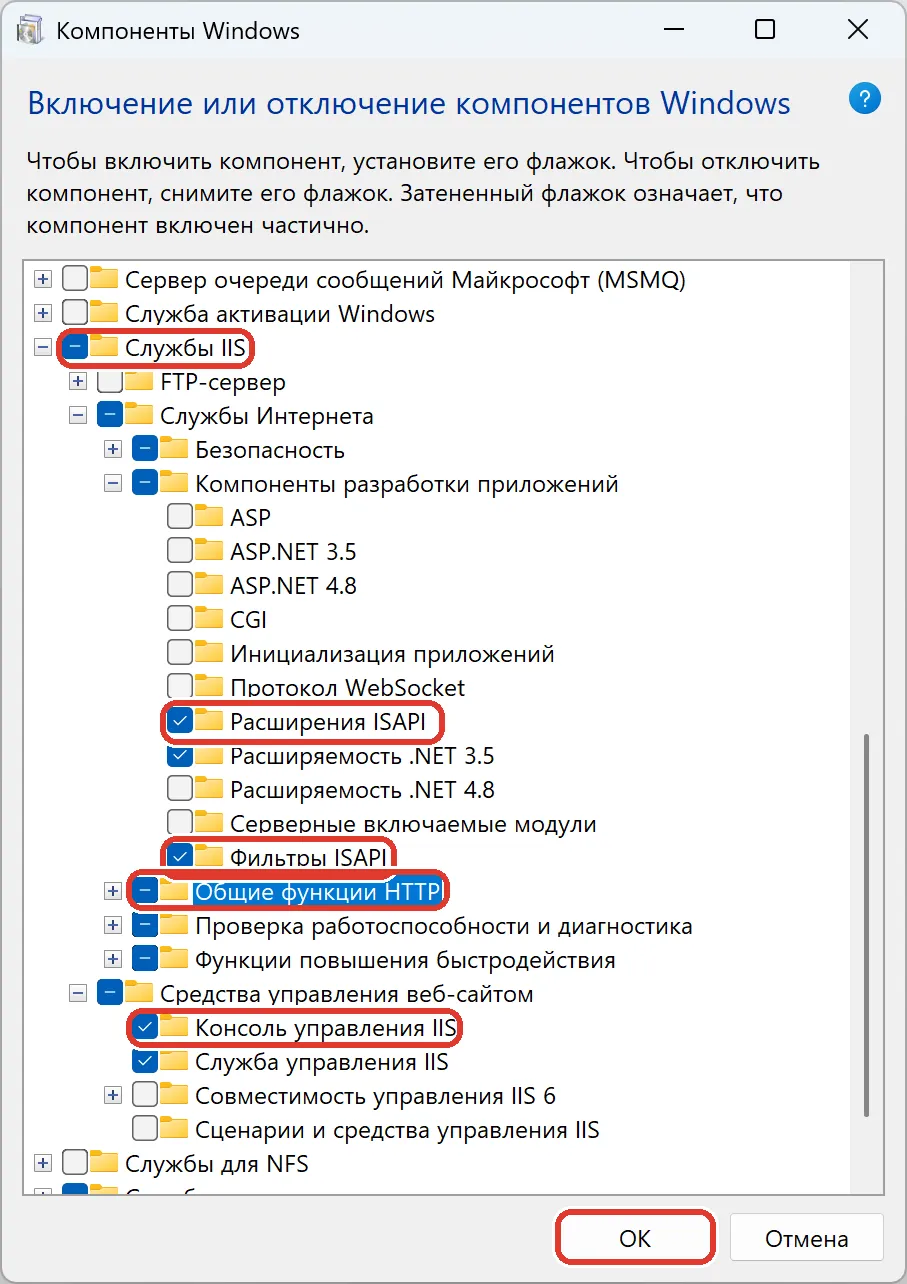Collapse the Службы Интернета node
Screen dimensions: 907x1284
click(78, 415)
